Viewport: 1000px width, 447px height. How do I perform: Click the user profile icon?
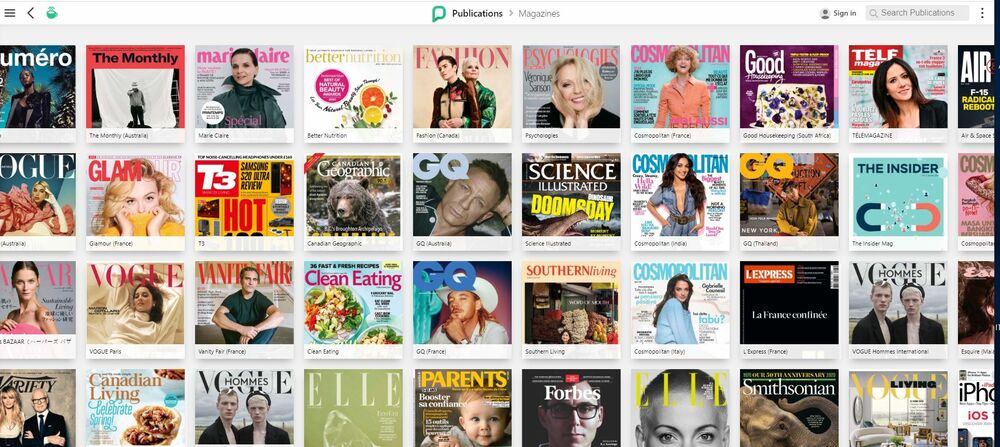tap(825, 13)
